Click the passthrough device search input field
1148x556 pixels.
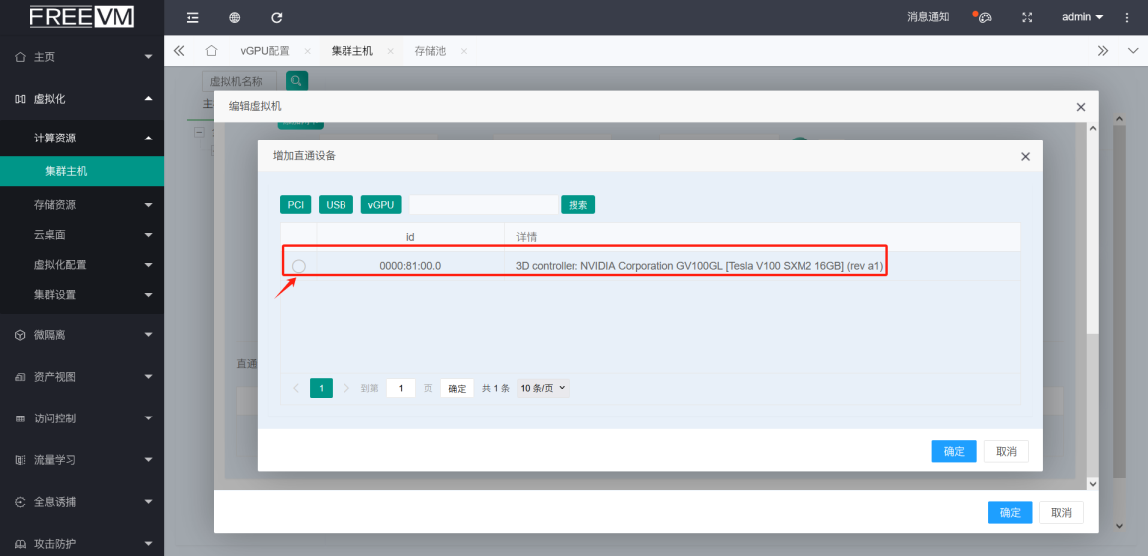[x=483, y=205]
